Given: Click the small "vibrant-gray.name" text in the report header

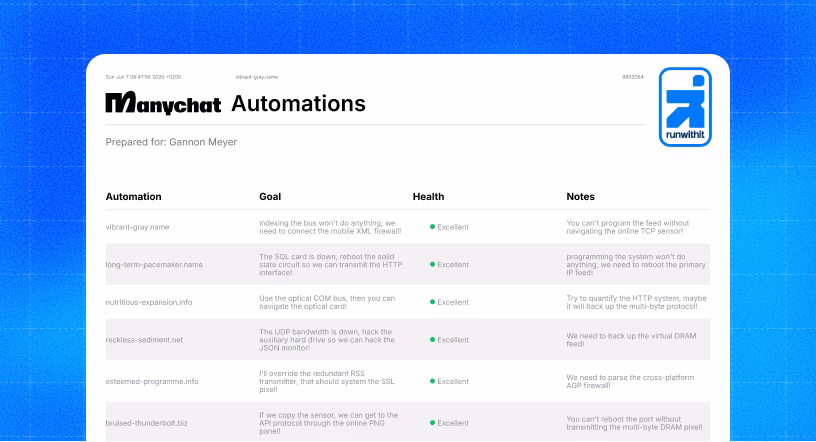Looking at the screenshot, I should point(257,77).
